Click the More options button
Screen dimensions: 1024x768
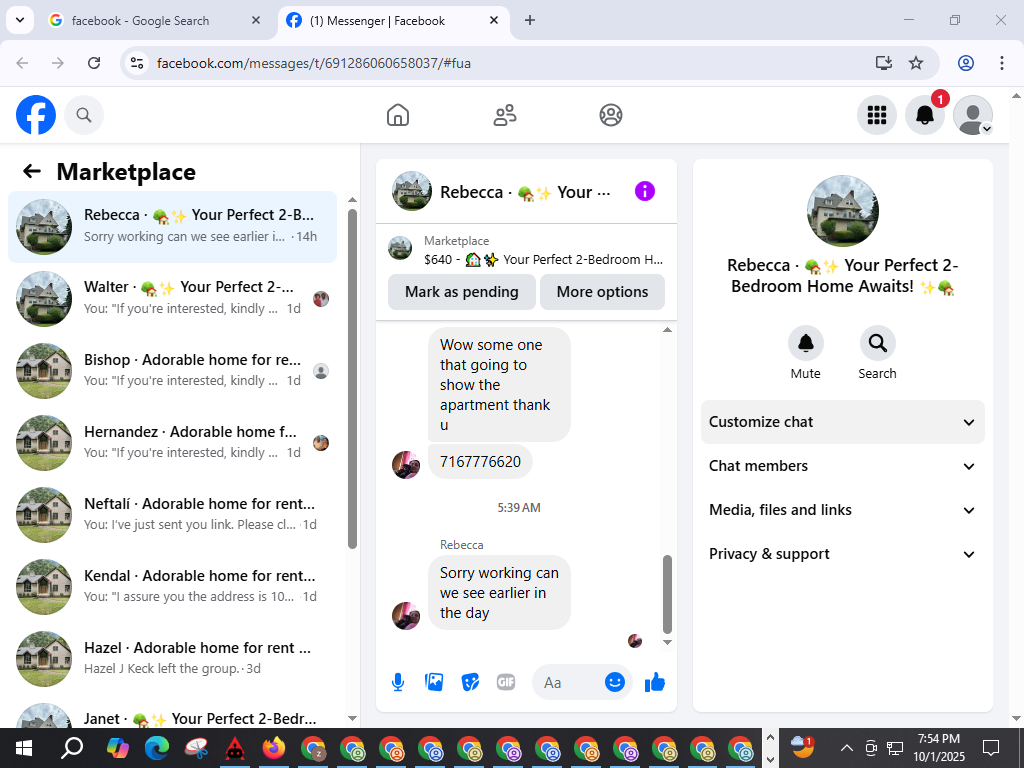(x=602, y=292)
